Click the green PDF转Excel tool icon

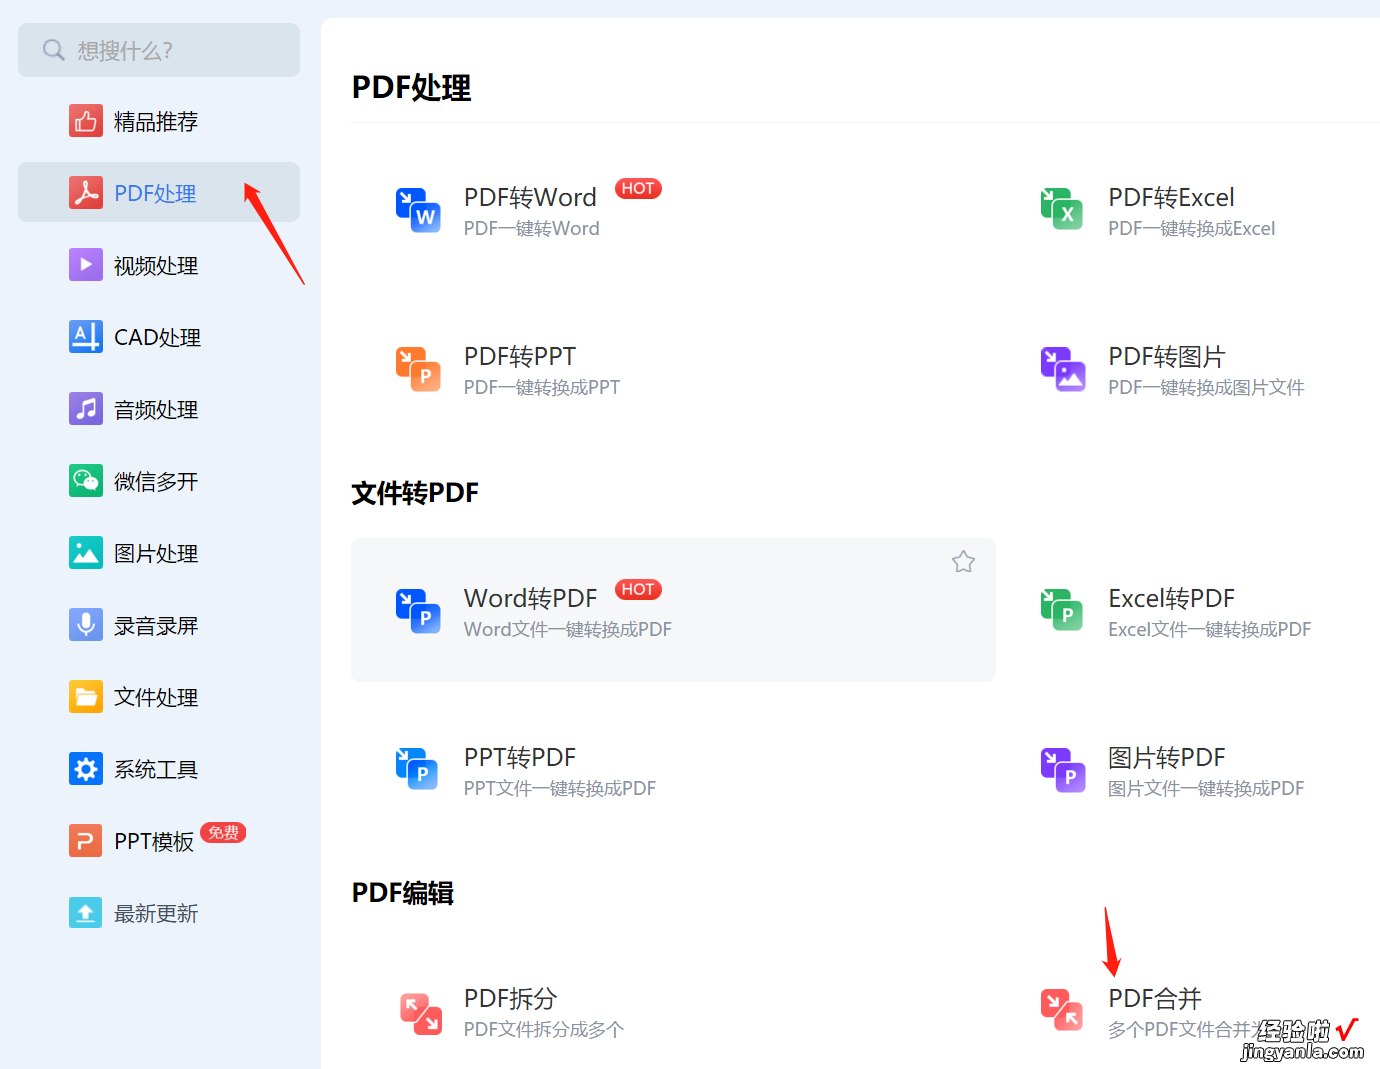pyautogui.click(x=1062, y=209)
